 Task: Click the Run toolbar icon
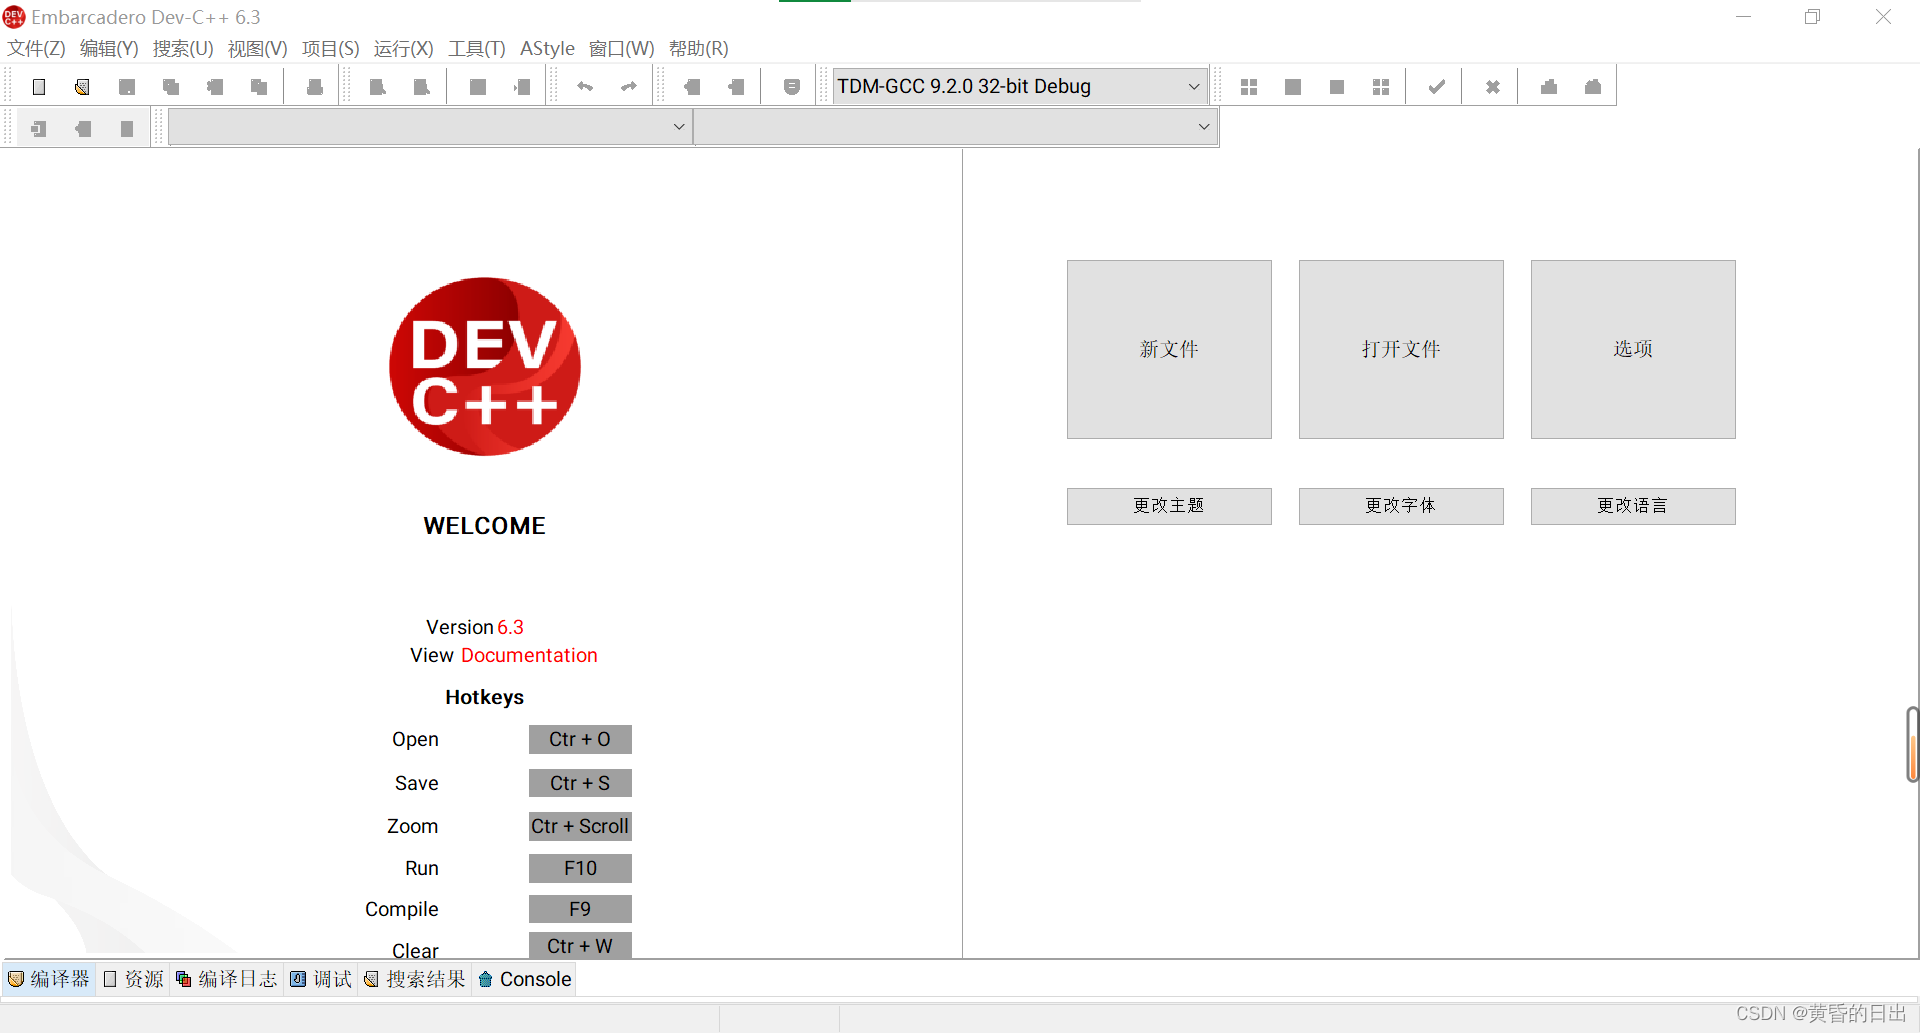(x=1293, y=87)
